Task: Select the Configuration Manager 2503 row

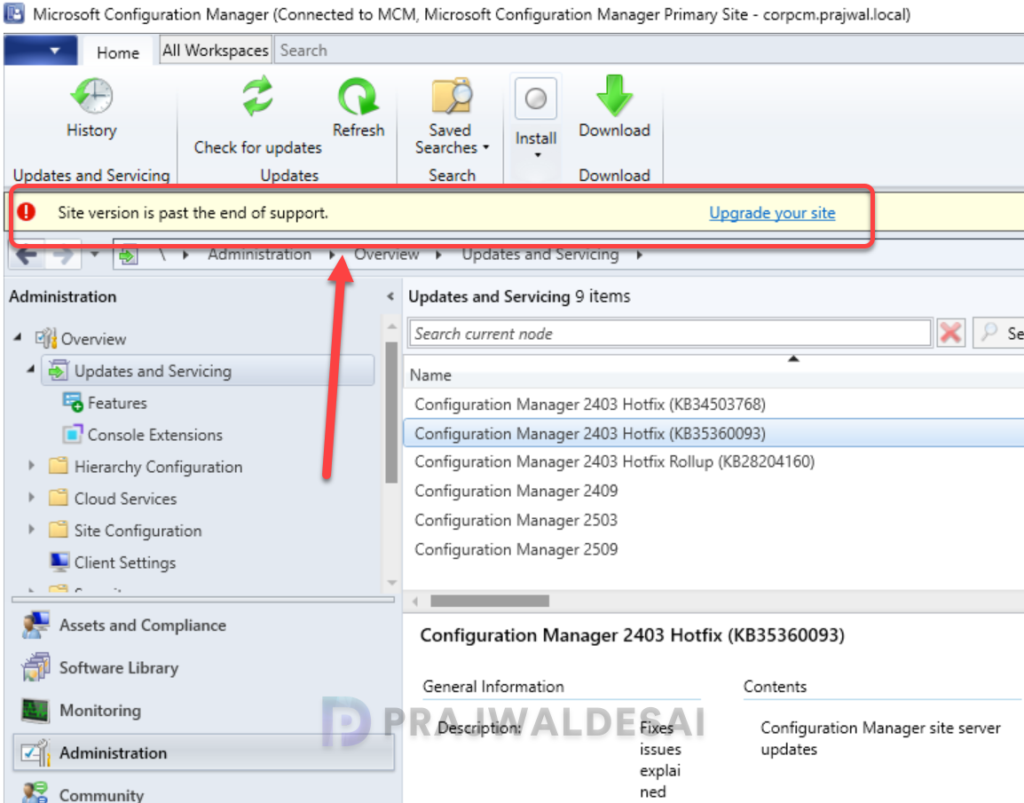Action: coord(516,520)
